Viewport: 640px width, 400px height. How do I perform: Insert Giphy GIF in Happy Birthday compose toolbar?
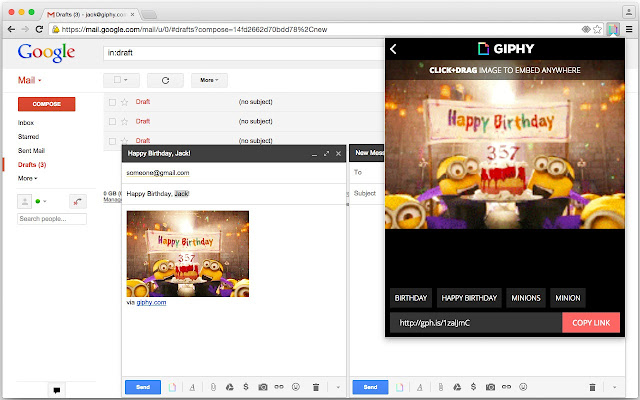pos(172,387)
